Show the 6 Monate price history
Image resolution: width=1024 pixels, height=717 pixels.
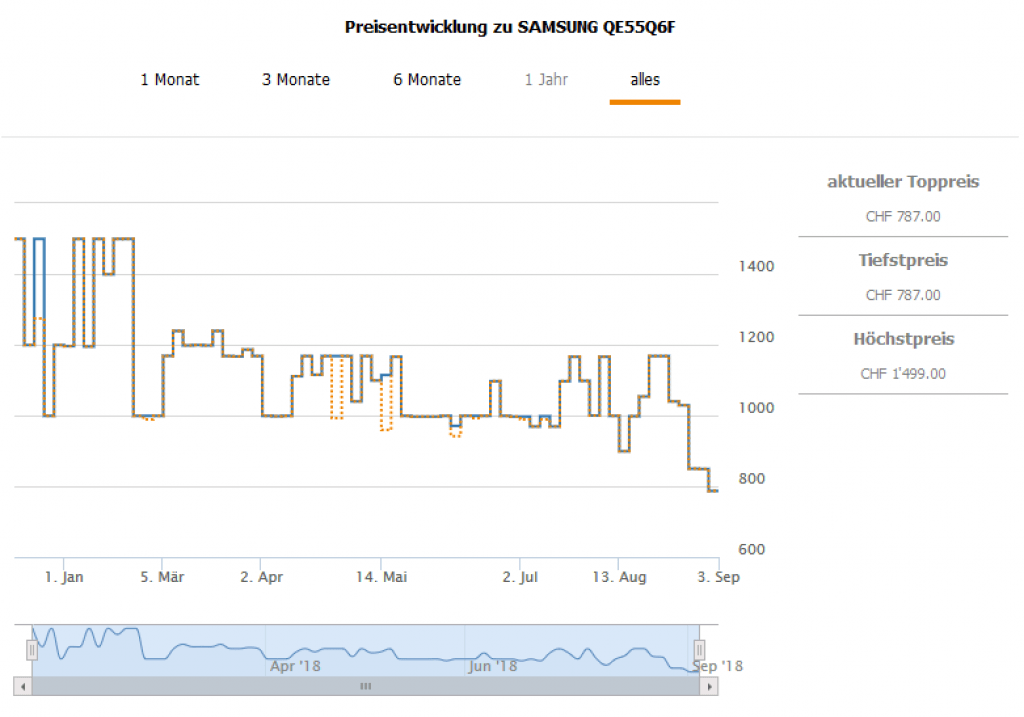[427, 80]
